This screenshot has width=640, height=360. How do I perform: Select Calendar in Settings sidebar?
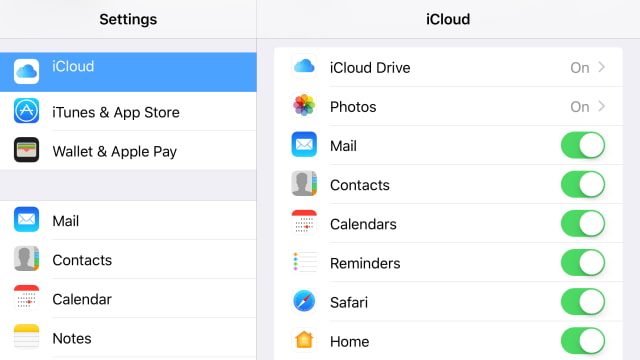click(x=128, y=298)
